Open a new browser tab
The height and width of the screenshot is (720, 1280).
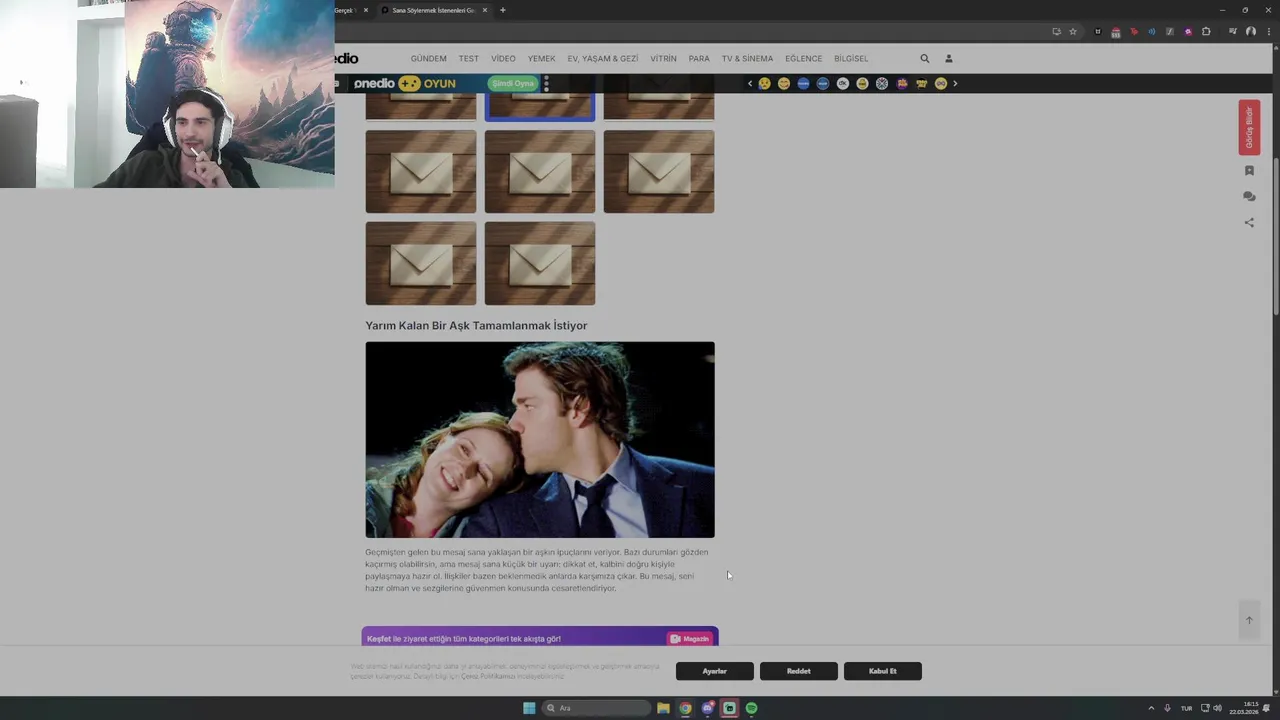pyautogui.click(x=503, y=10)
